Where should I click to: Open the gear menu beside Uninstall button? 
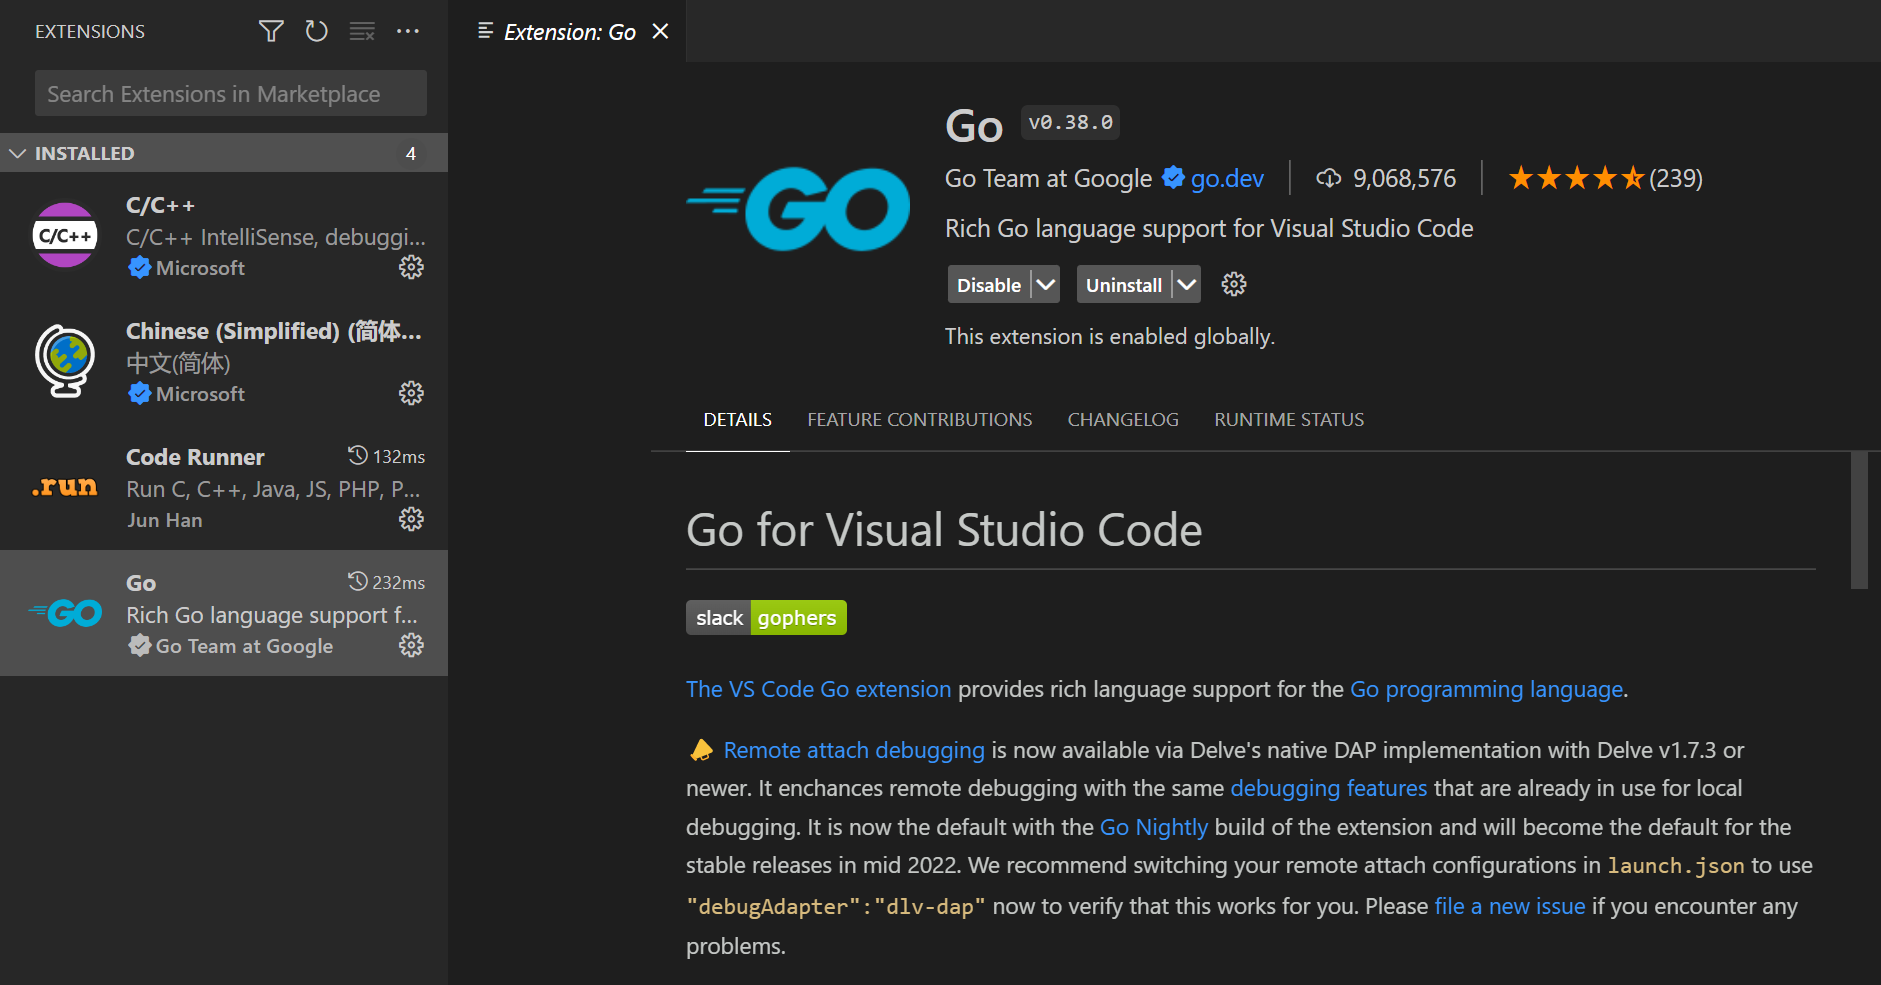tap(1234, 285)
